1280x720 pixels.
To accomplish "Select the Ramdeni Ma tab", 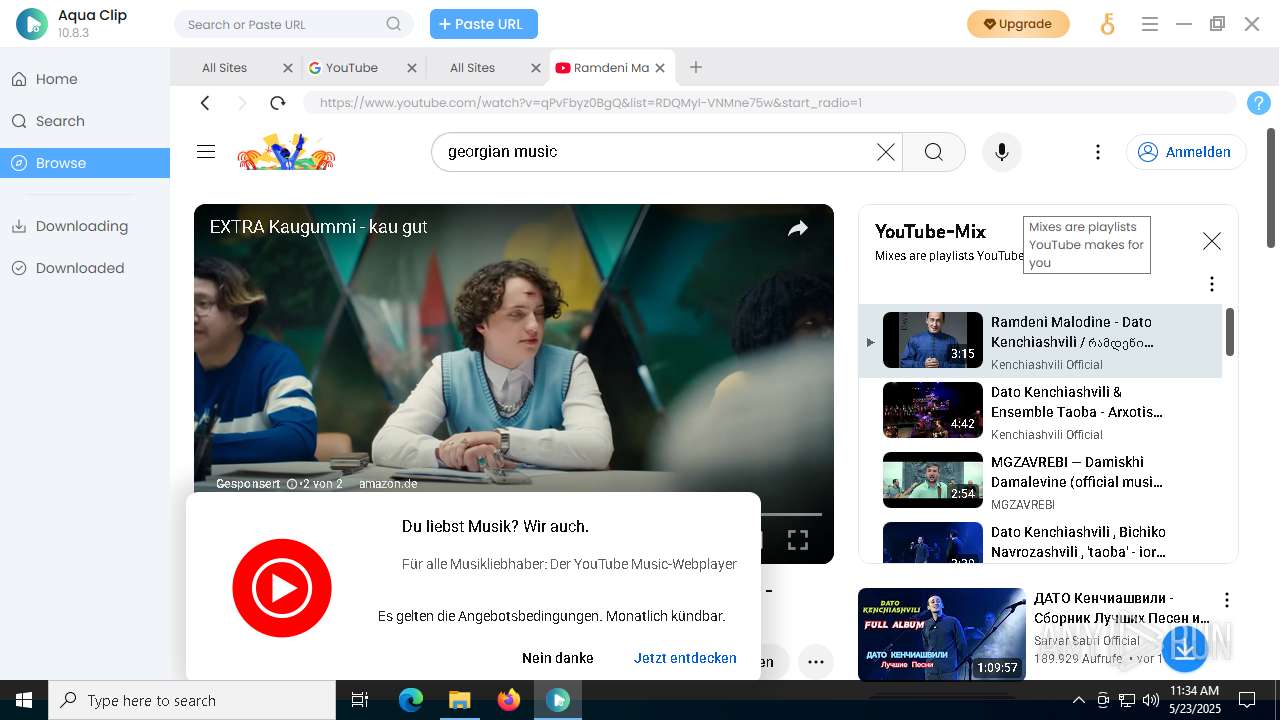I will (x=602, y=68).
